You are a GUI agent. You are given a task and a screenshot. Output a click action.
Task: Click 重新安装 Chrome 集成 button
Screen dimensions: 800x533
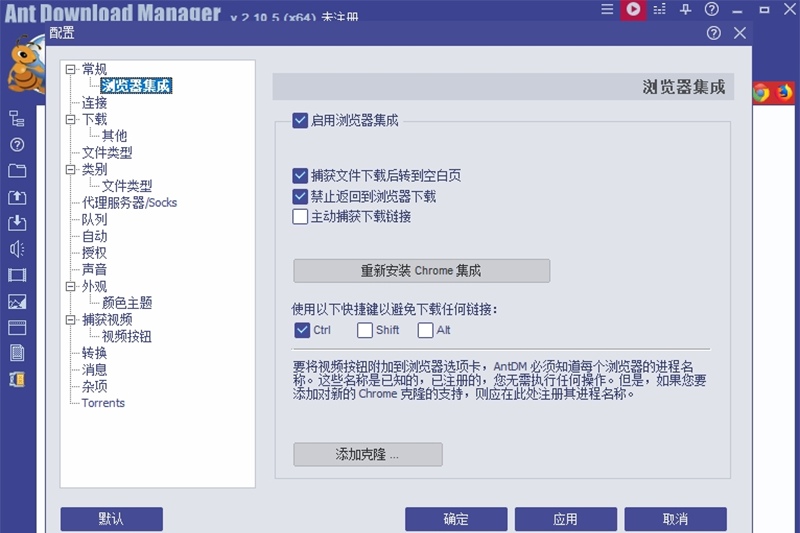421,271
